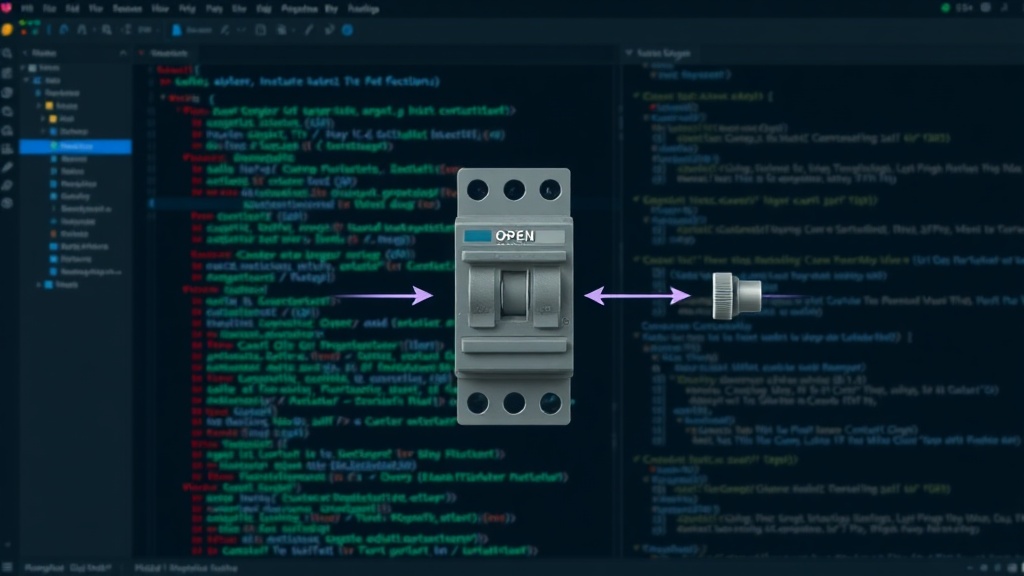1024x576 pixels.
Task: Open the first menu in the menu bar
Action: coord(27,8)
